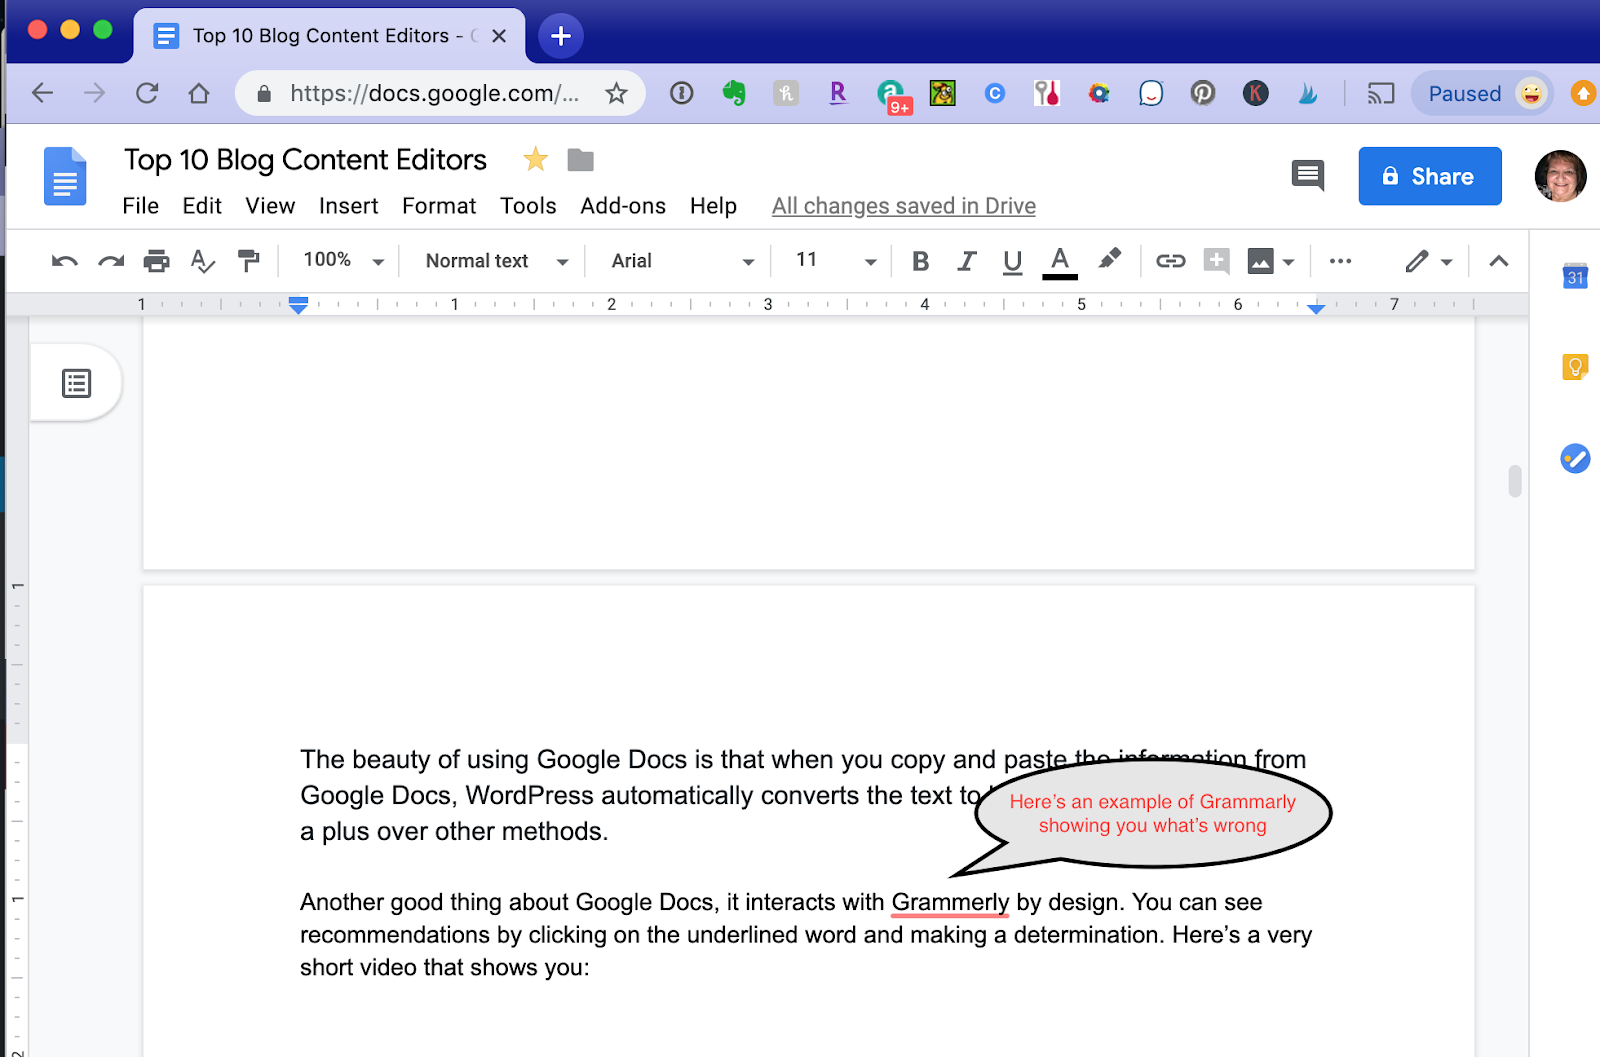
Task: Expand the insert image options arrow
Action: pyautogui.click(x=1288, y=262)
